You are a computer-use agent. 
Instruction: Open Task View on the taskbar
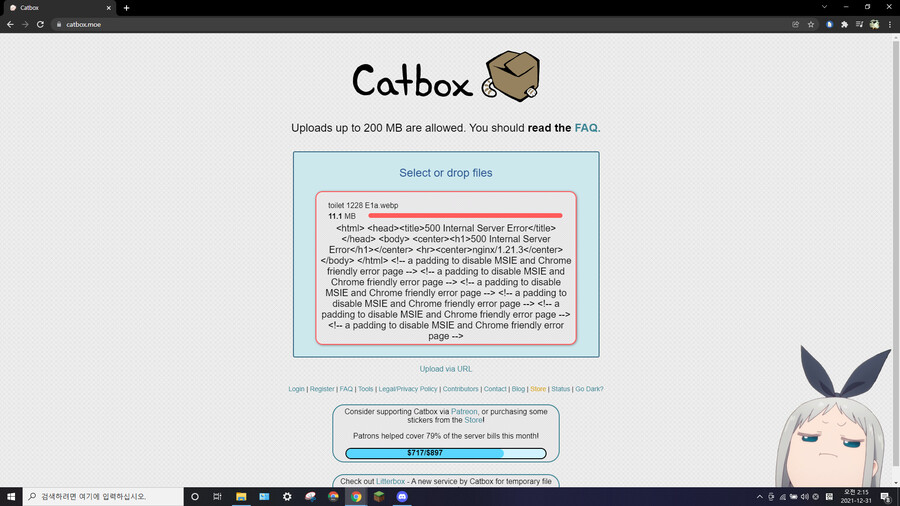point(217,496)
